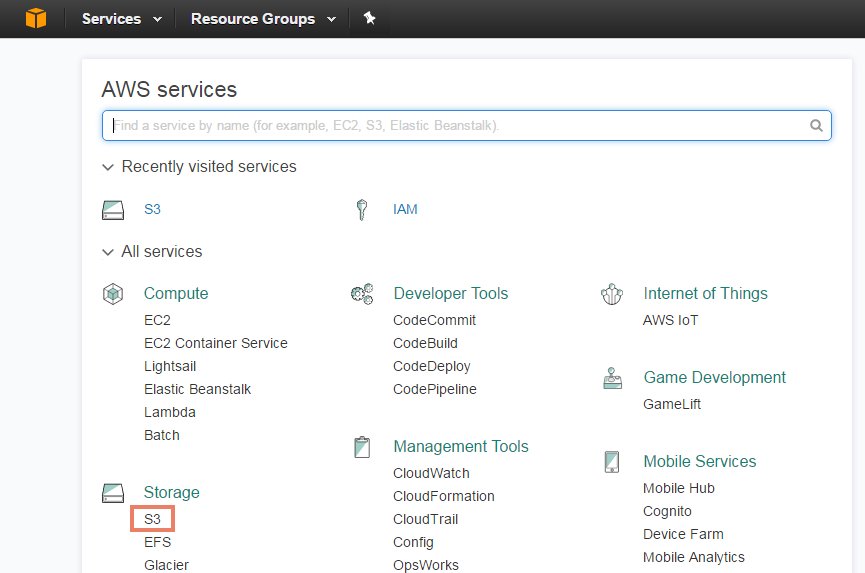
Task: Open CloudFormation
Action: point(444,496)
